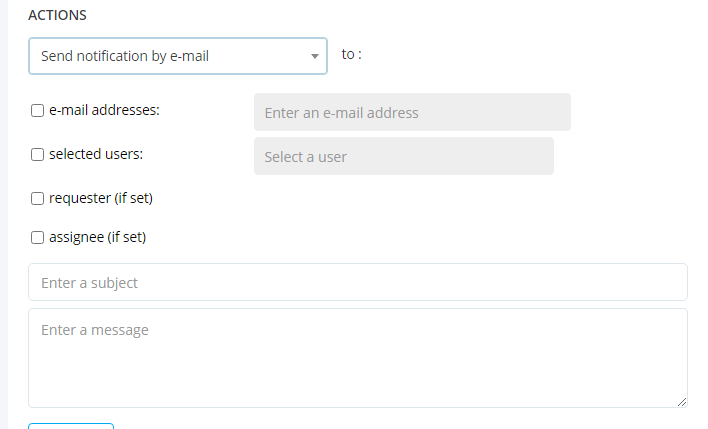Tick the selected users checkbox
708x429 pixels.
(x=38, y=155)
